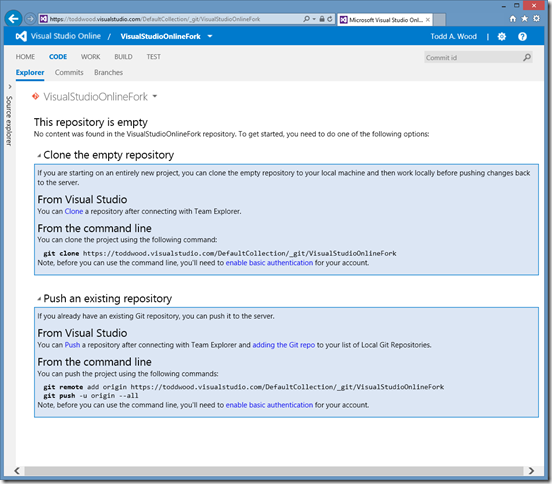Collapse the Push an existing repository section
This screenshot has height=484, width=552.
[39, 299]
